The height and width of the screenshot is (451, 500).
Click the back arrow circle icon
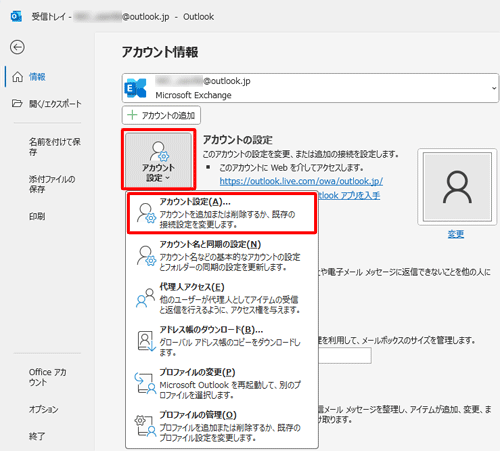(17, 47)
